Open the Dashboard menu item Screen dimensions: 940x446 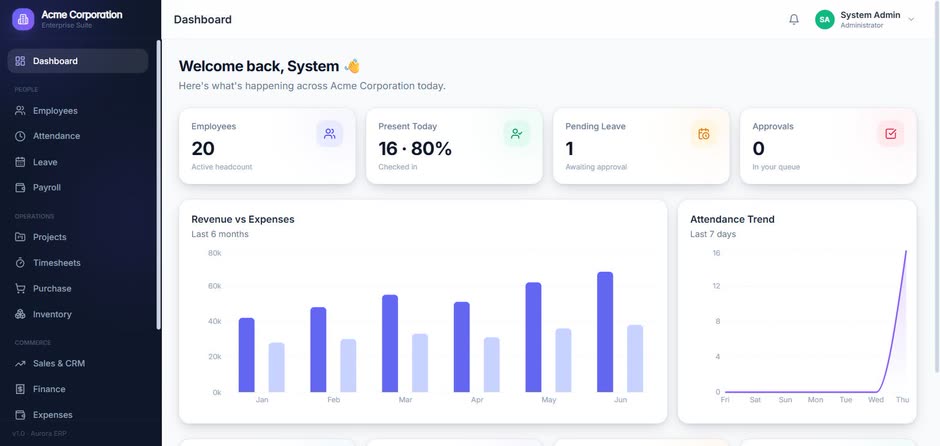pyautogui.click(x=78, y=61)
